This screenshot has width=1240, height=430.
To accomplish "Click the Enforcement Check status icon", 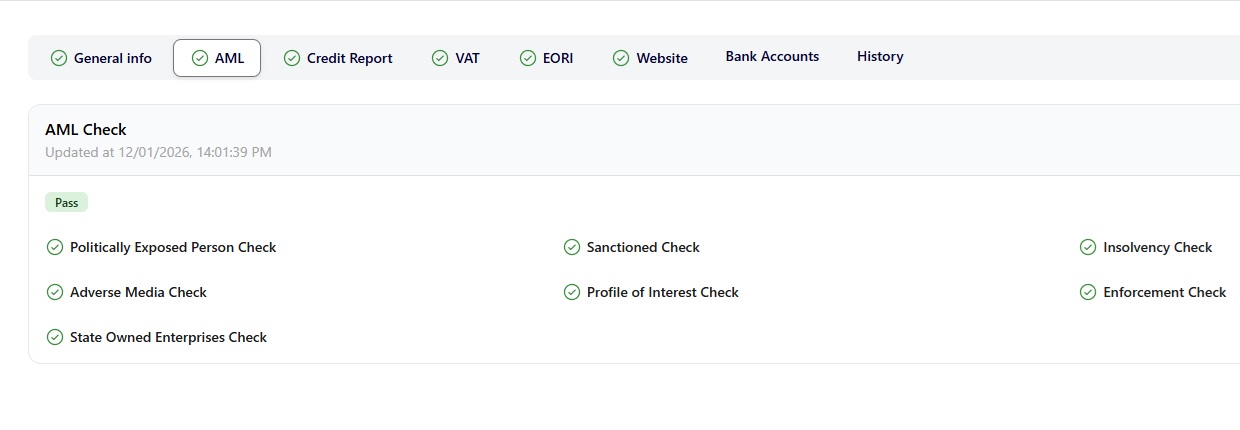I will tap(1088, 292).
